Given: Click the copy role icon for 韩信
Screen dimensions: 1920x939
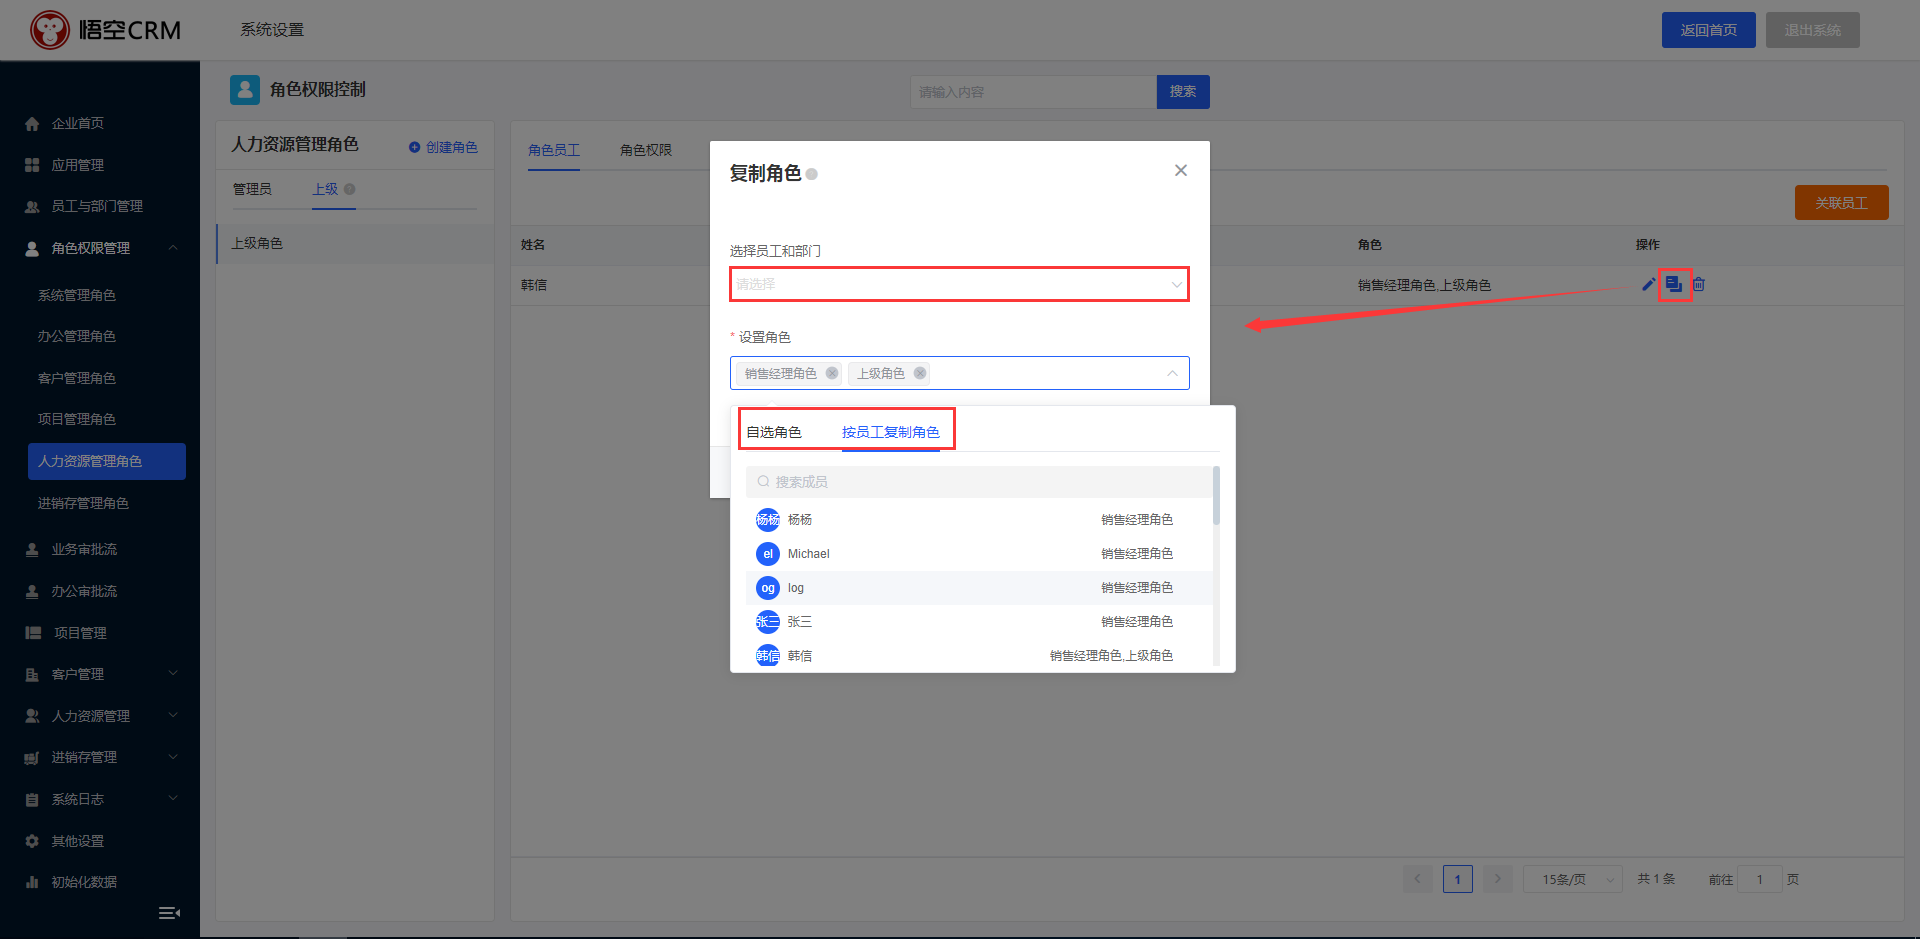Looking at the screenshot, I should coord(1674,284).
